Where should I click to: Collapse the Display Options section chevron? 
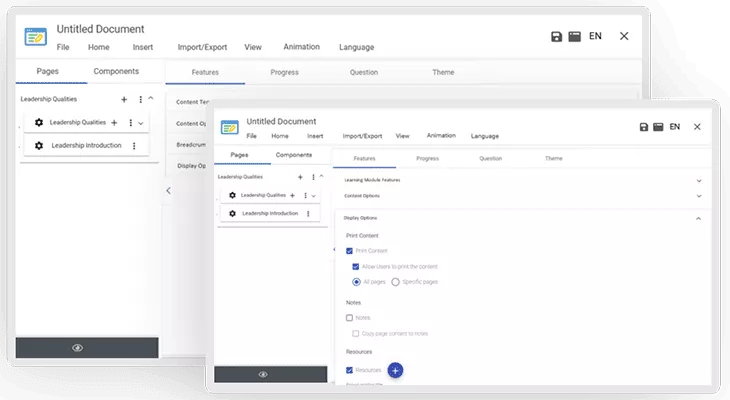[x=698, y=218]
